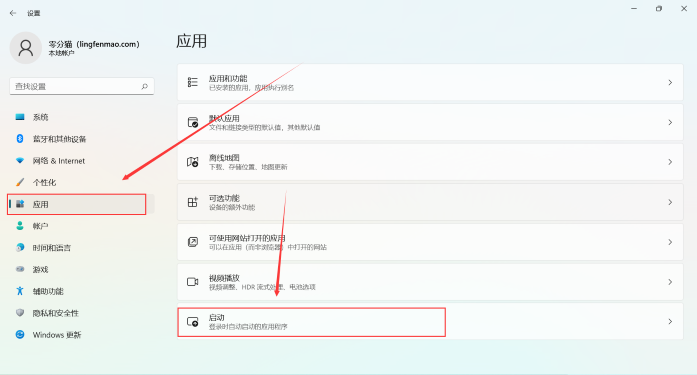Click the 默认应用 checkmark window icon
The height and width of the screenshot is (375, 697).
click(192, 122)
